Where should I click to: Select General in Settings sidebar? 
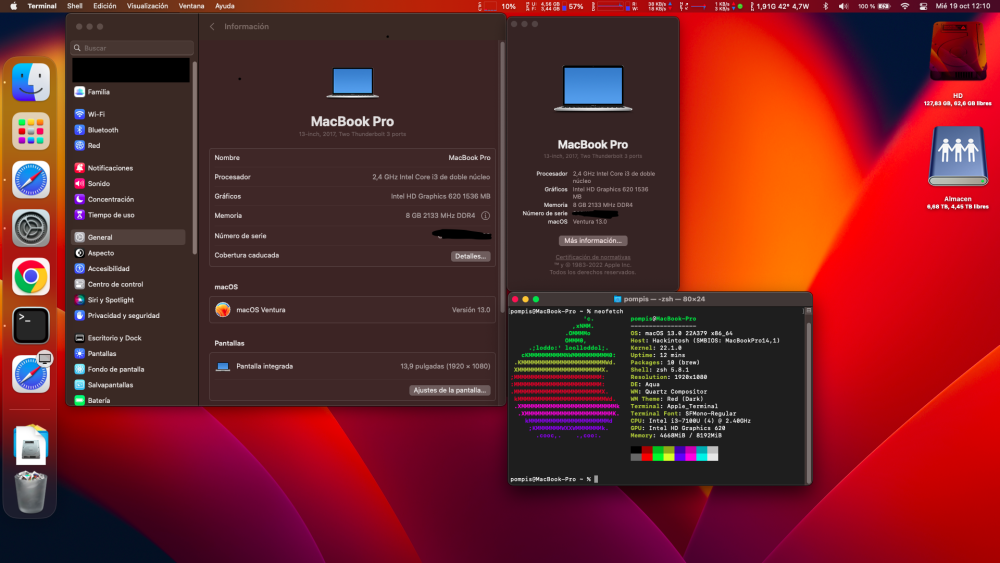[x=128, y=237]
